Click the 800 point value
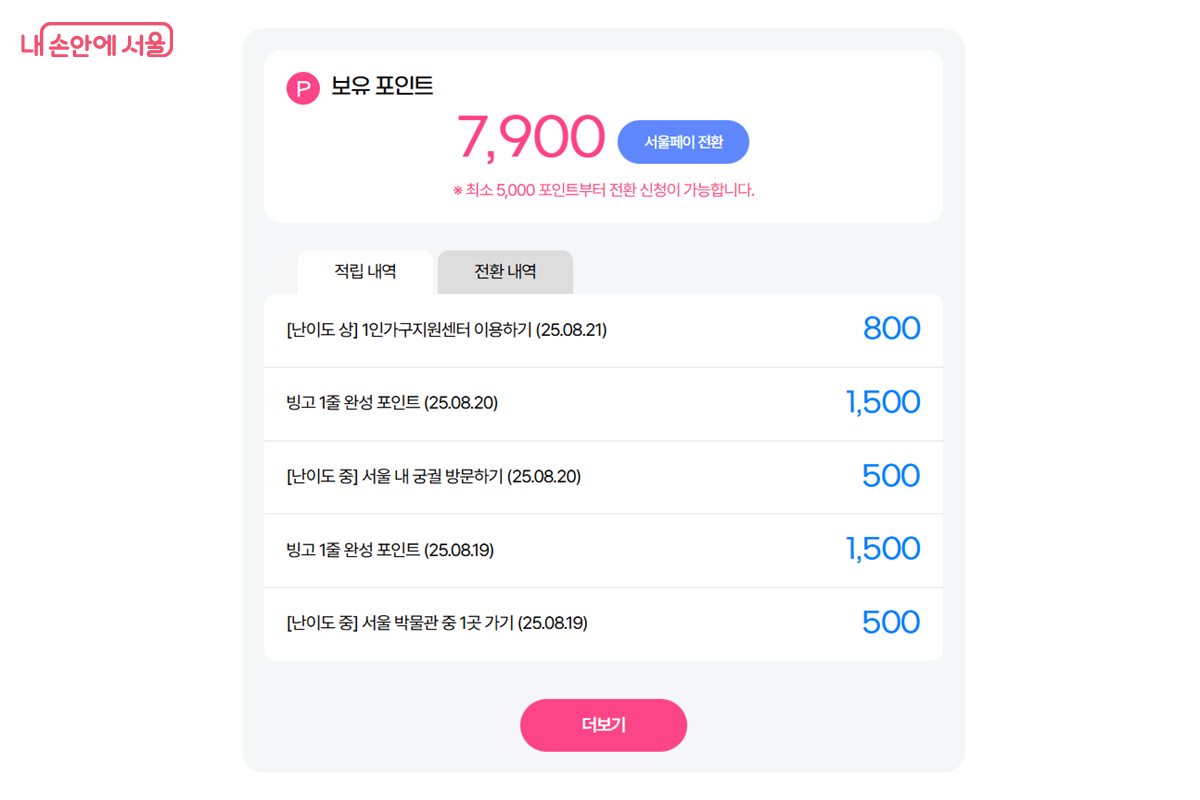The height and width of the screenshot is (800, 1200). coord(890,328)
